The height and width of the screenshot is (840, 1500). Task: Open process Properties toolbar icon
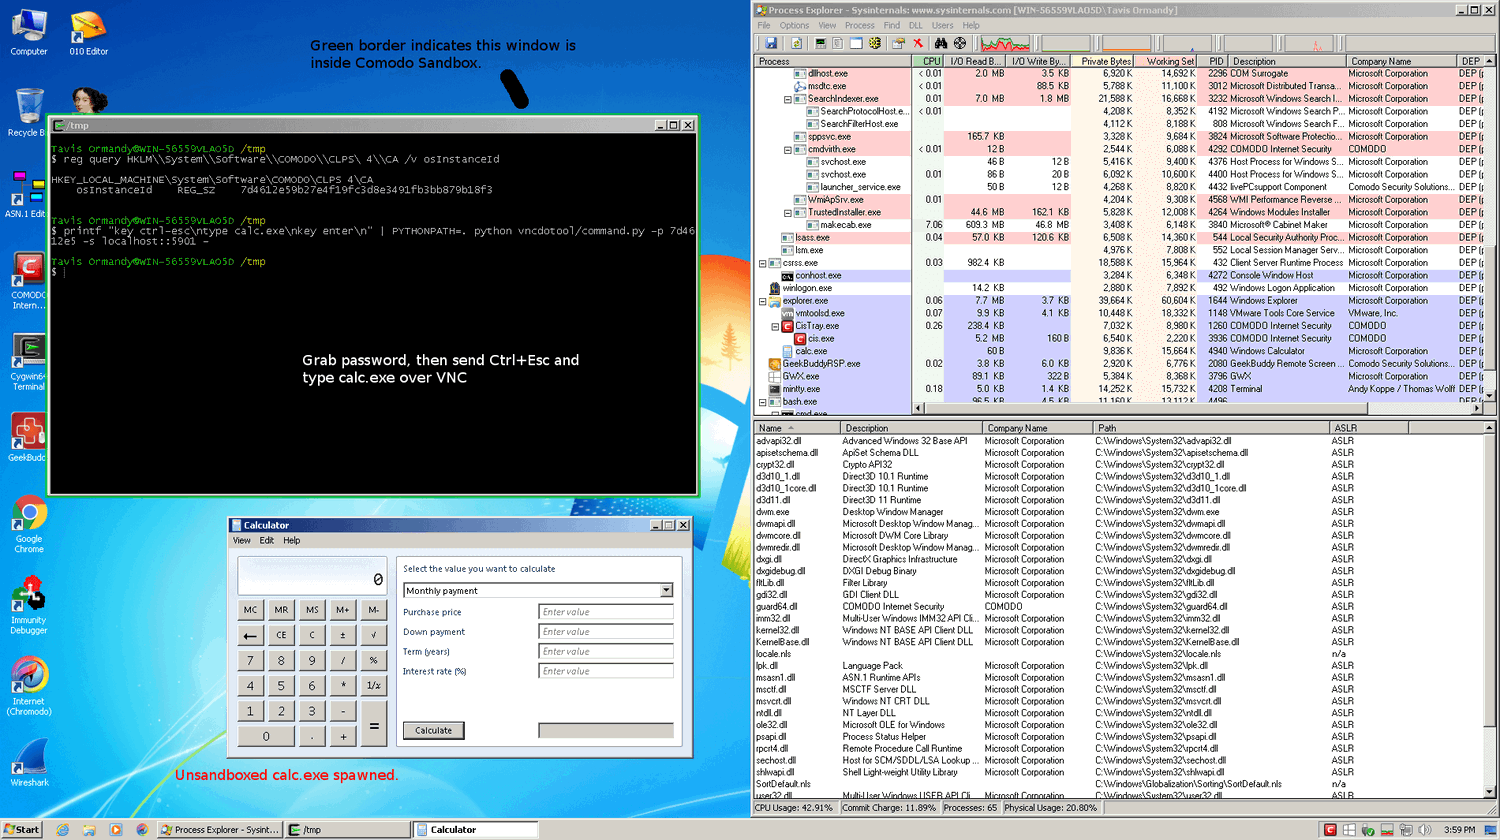coord(897,43)
